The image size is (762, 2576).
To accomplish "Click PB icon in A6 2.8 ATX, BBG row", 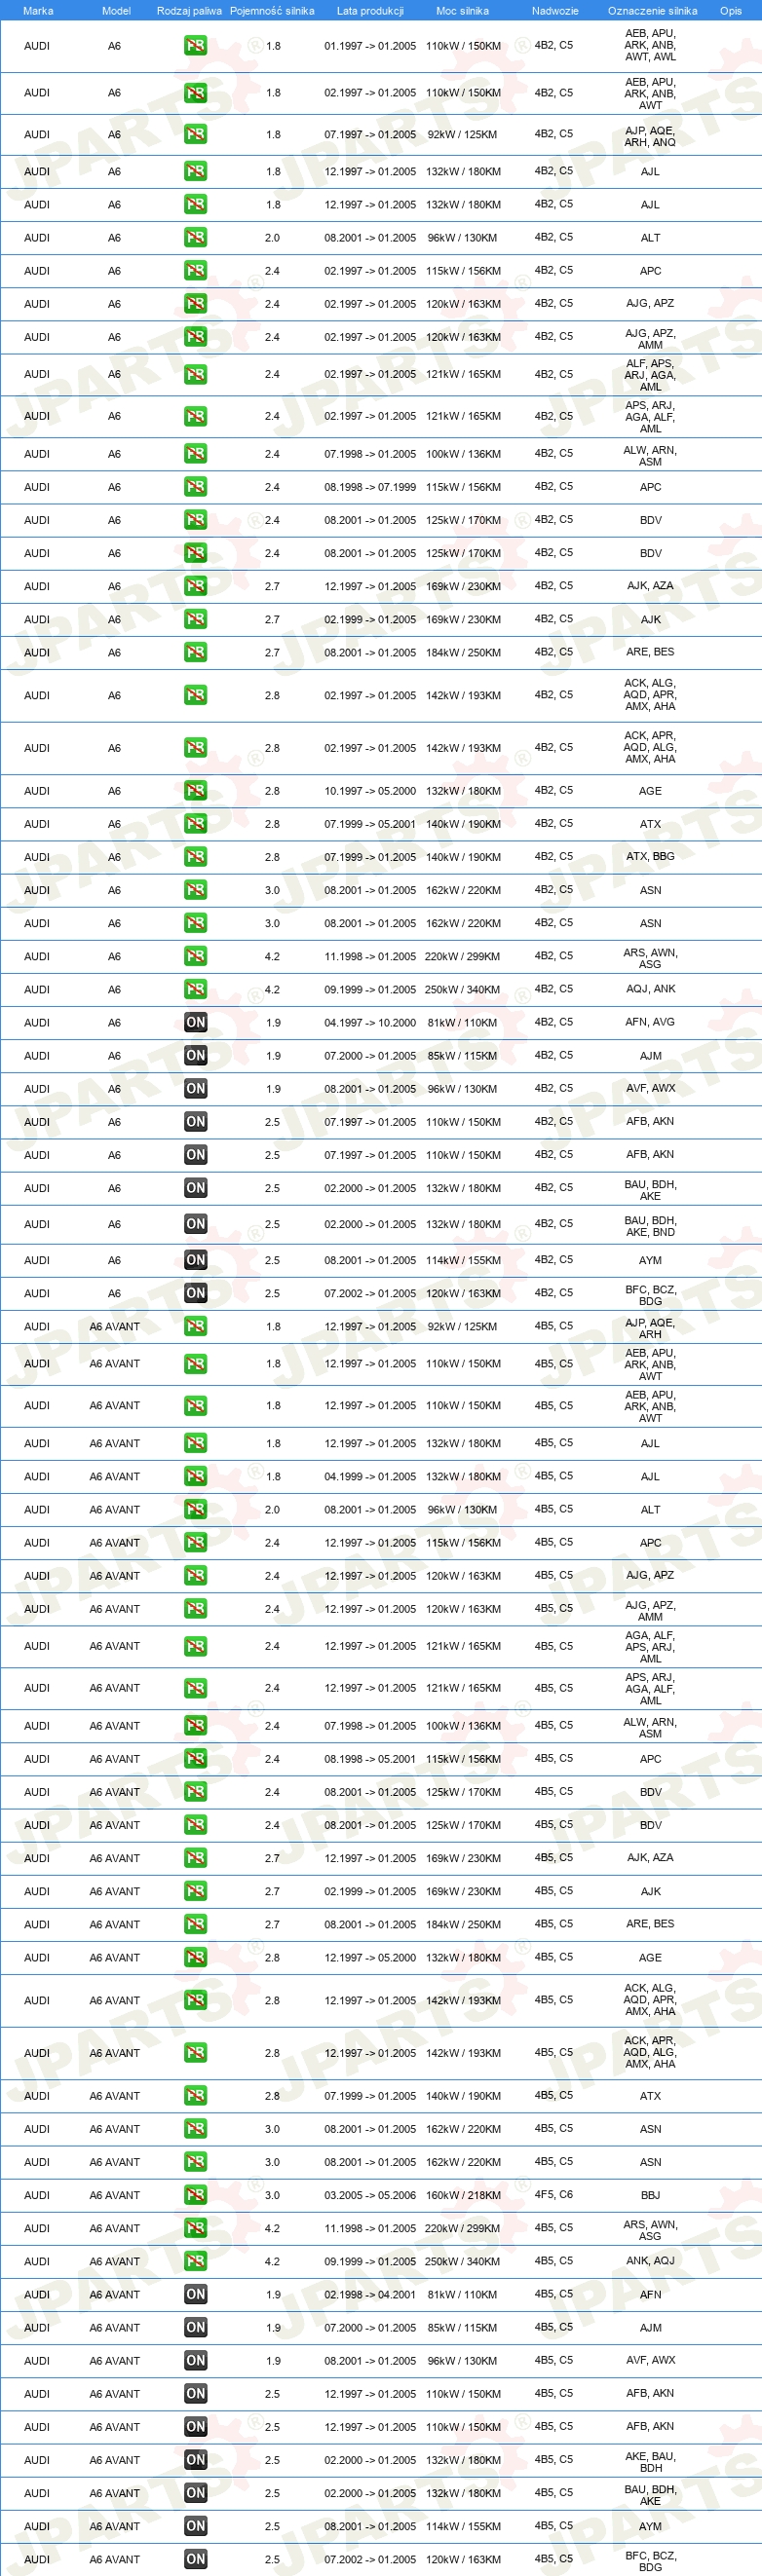I will [x=195, y=857].
